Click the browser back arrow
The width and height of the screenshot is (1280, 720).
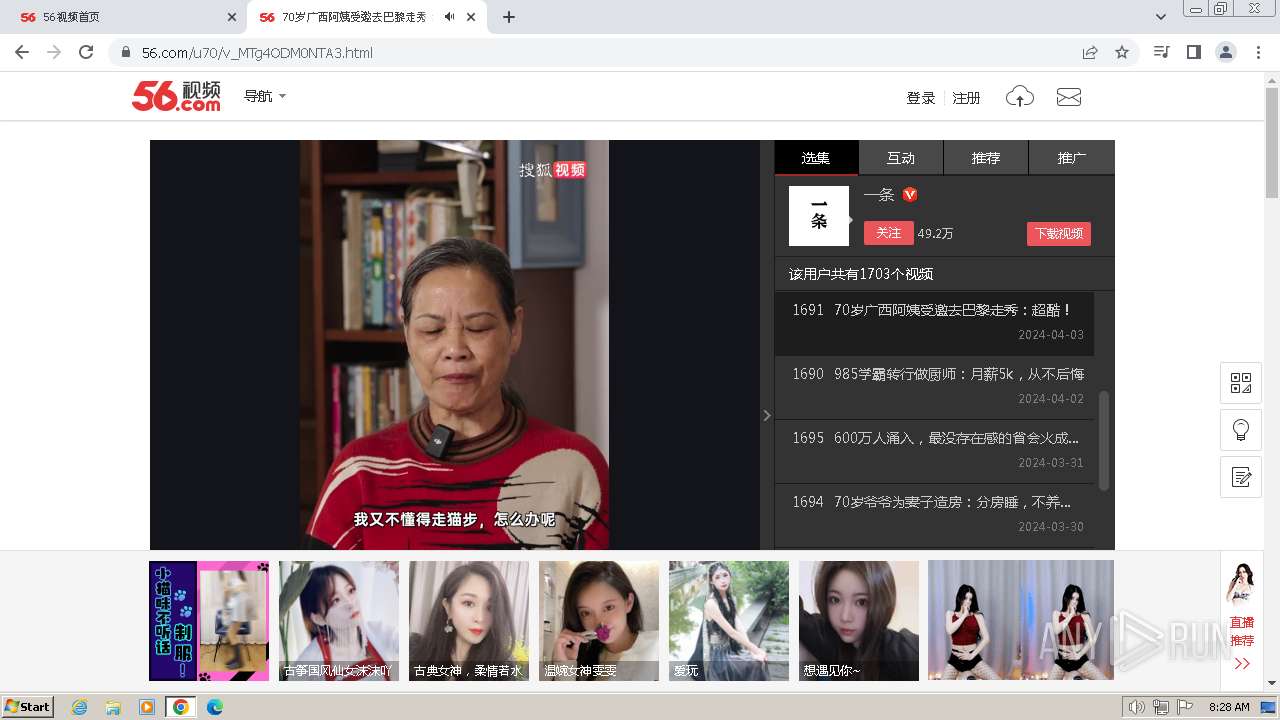(x=22, y=52)
